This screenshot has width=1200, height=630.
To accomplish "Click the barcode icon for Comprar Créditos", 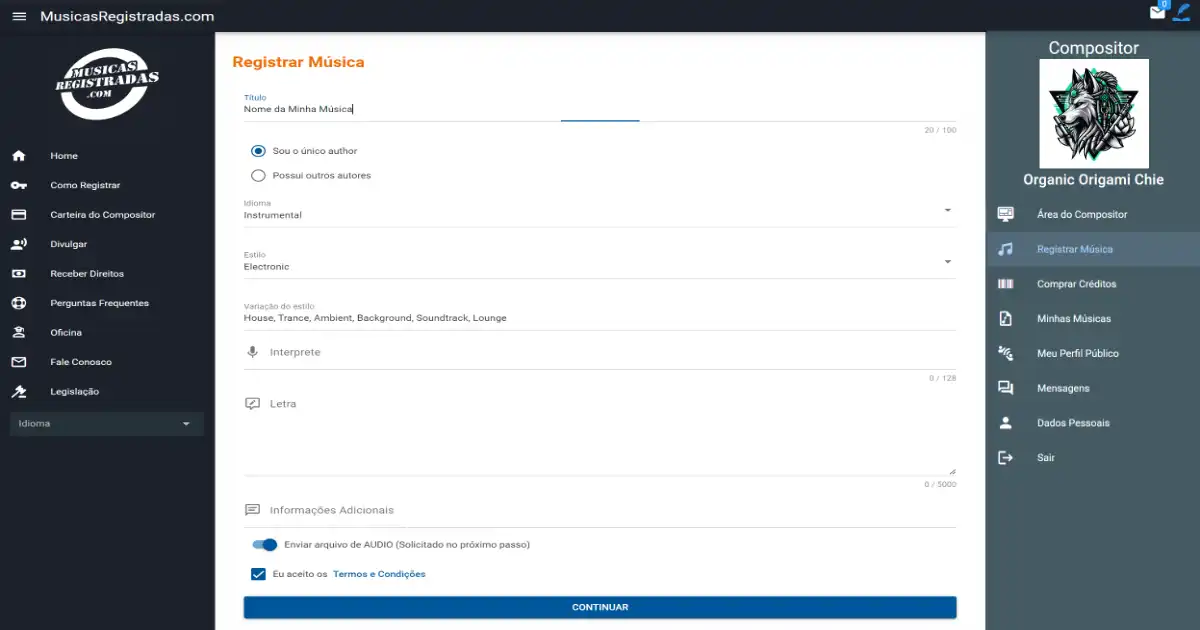I will pos(1005,284).
